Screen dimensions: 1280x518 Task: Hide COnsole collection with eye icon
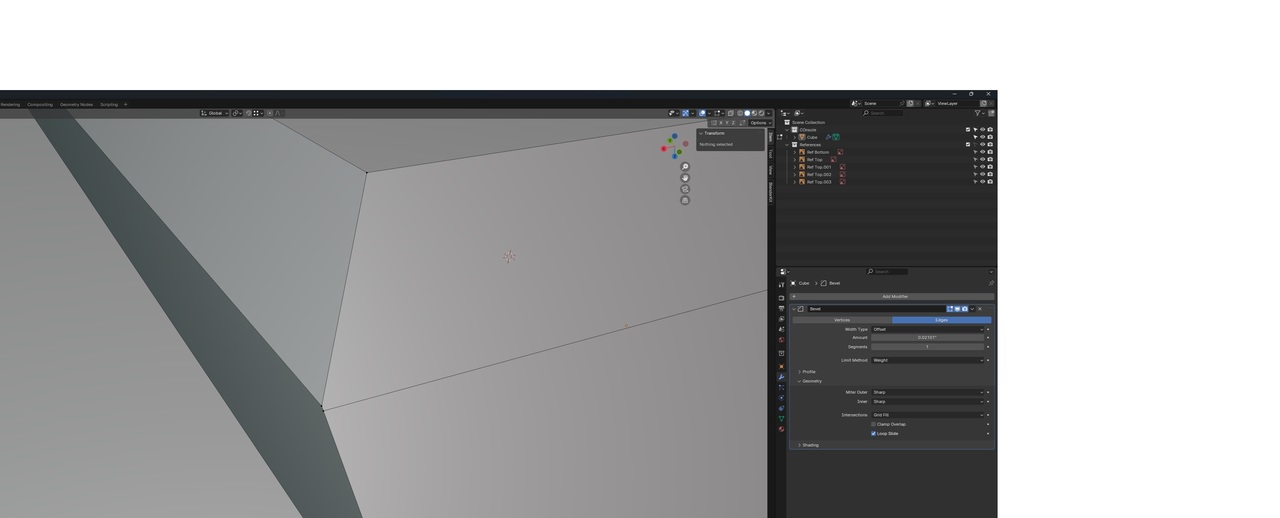pos(982,130)
